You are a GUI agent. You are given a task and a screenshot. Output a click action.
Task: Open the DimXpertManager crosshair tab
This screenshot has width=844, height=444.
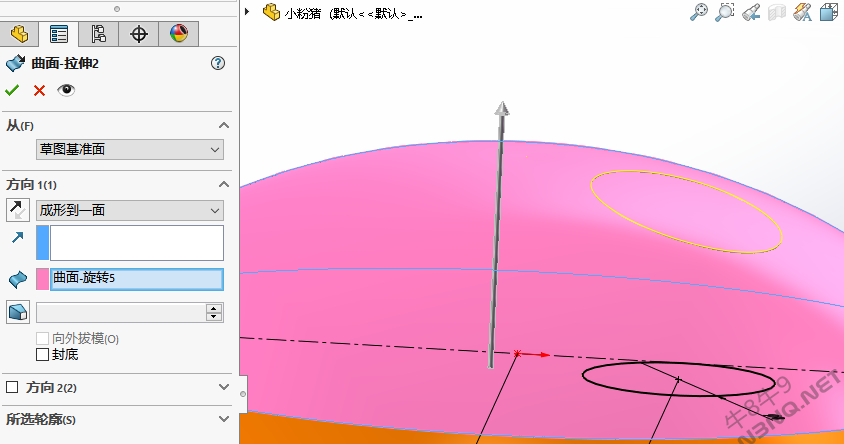point(139,33)
